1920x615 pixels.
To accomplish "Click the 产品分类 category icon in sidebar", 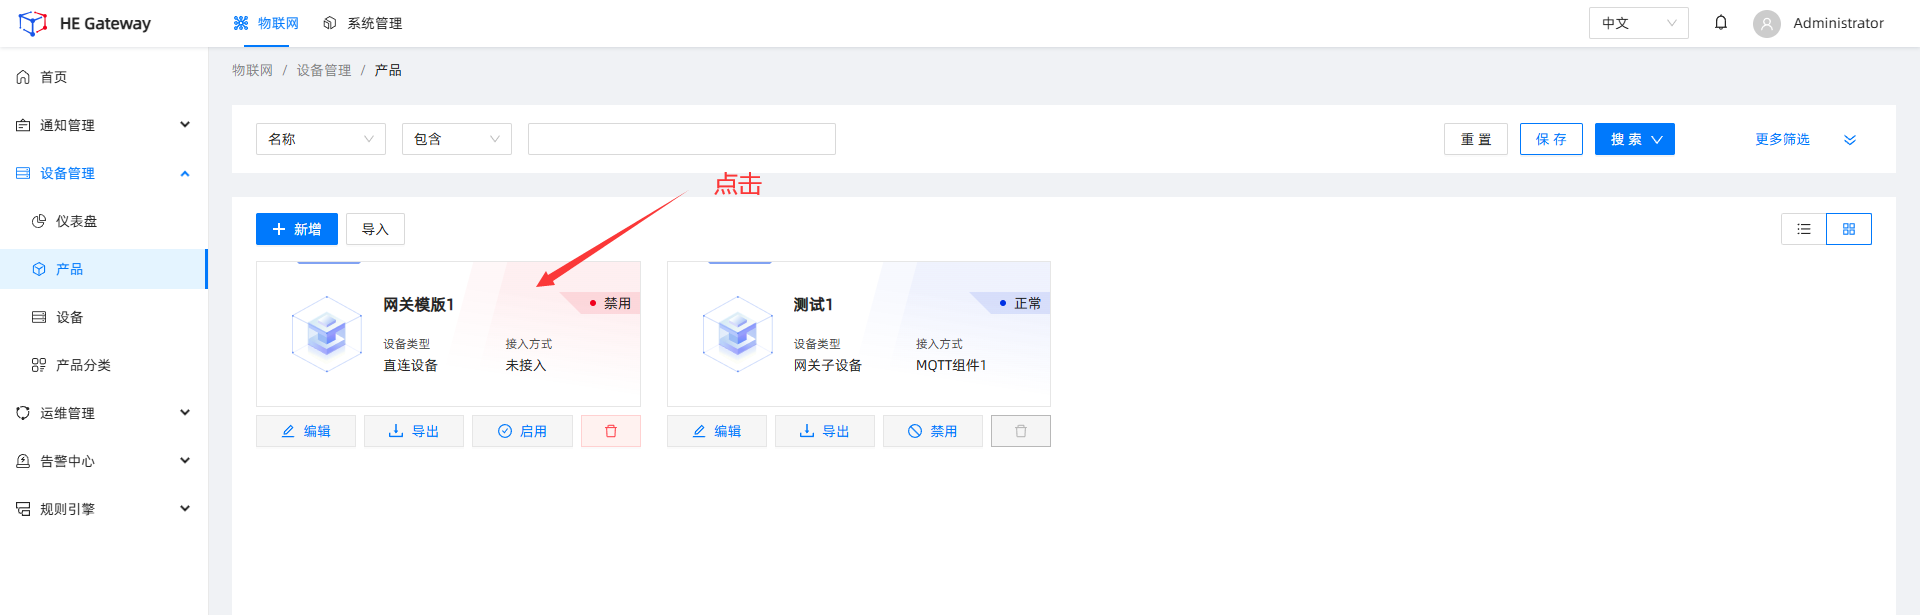I will pyautogui.click(x=39, y=365).
